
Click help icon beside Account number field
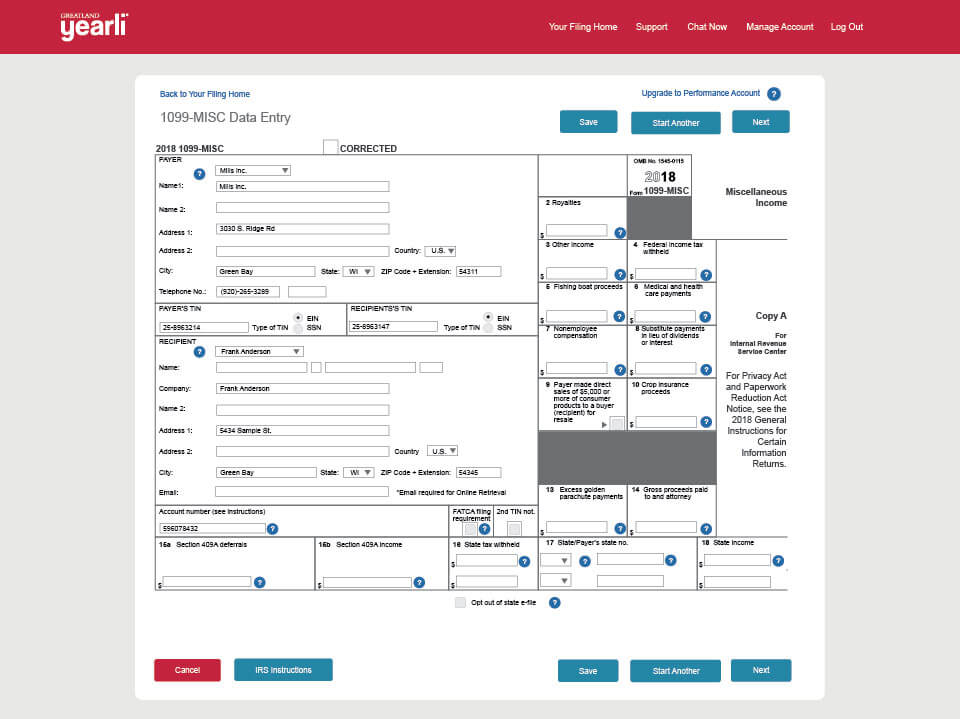tap(272, 528)
